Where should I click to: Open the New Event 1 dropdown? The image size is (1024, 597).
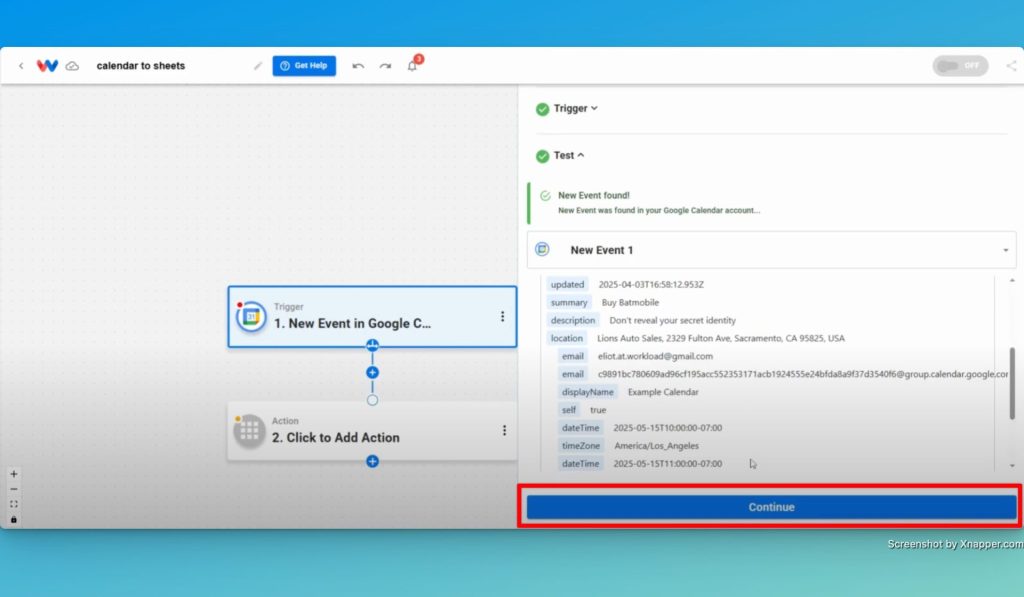tap(771, 250)
